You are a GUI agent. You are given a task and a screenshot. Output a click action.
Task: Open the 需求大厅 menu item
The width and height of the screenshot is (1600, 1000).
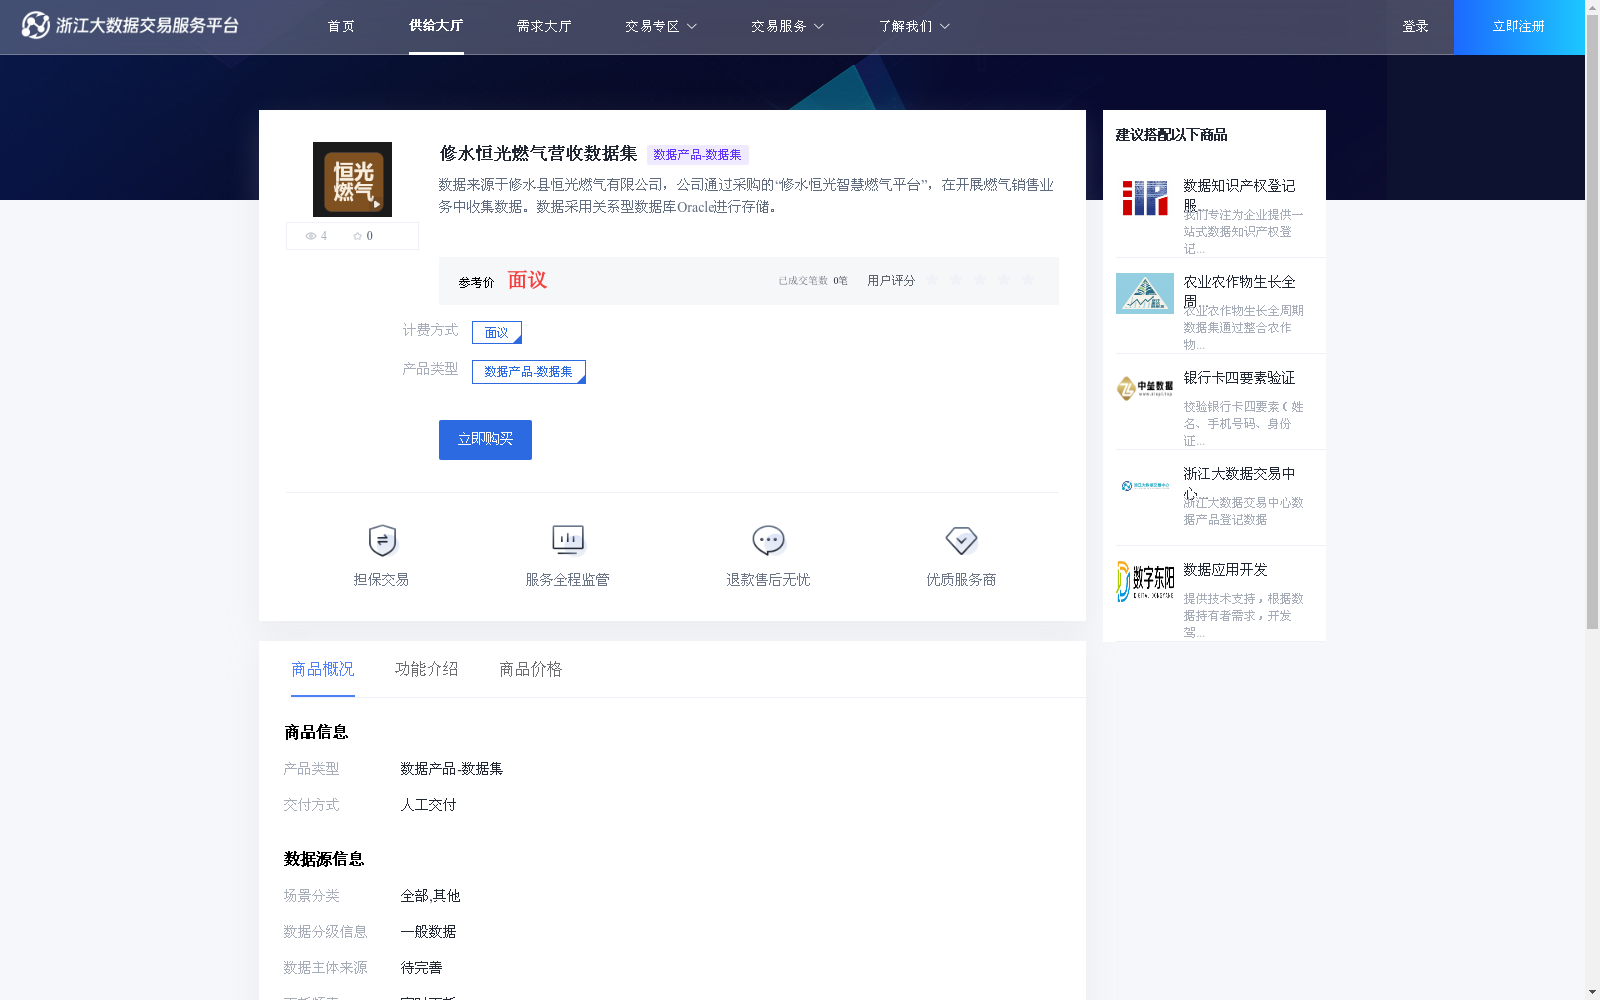(x=544, y=26)
